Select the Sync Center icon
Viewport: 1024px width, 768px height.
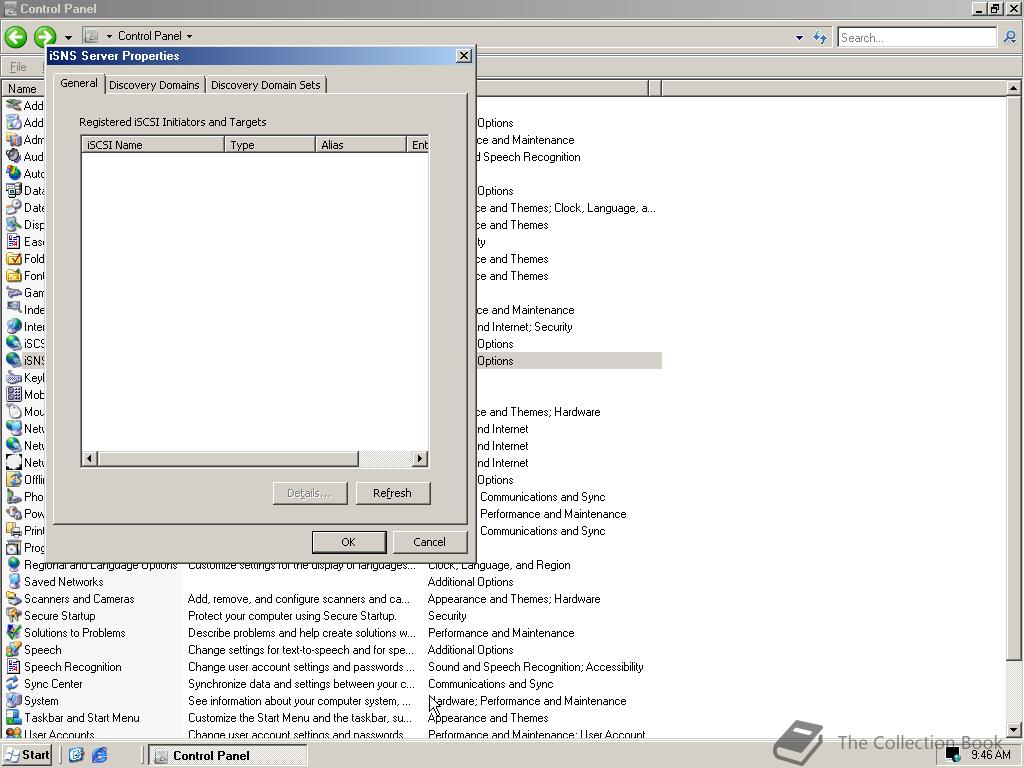[x=13, y=684]
